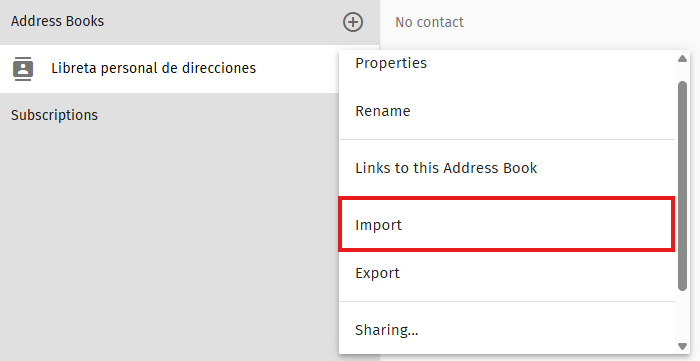
Task: Click scrollbar track below the thumb
Action: tap(682, 316)
